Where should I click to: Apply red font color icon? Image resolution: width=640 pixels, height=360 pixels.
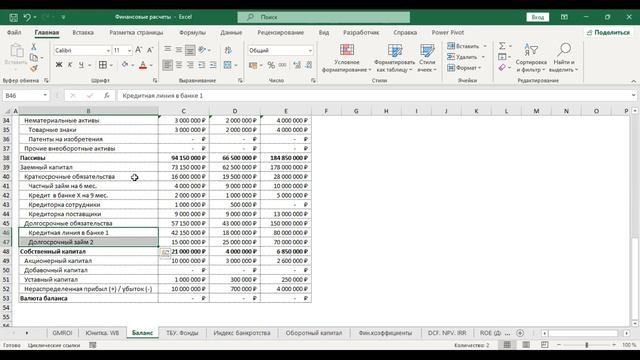[x=143, y=65]
